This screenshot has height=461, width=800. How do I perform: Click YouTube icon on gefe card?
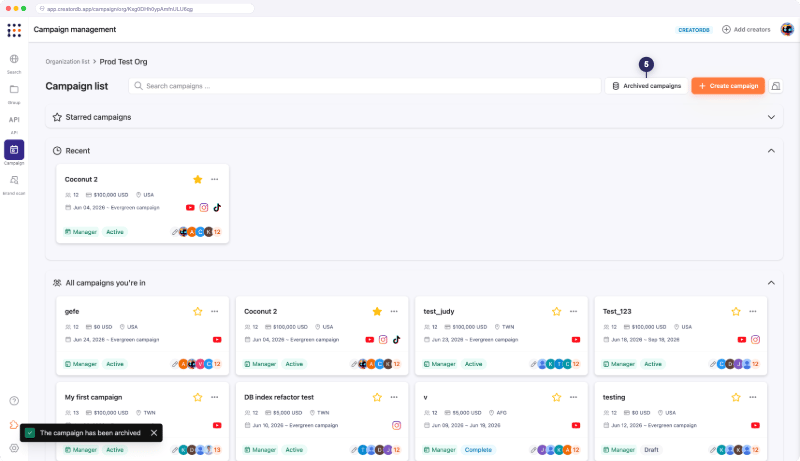click(217, 340)
